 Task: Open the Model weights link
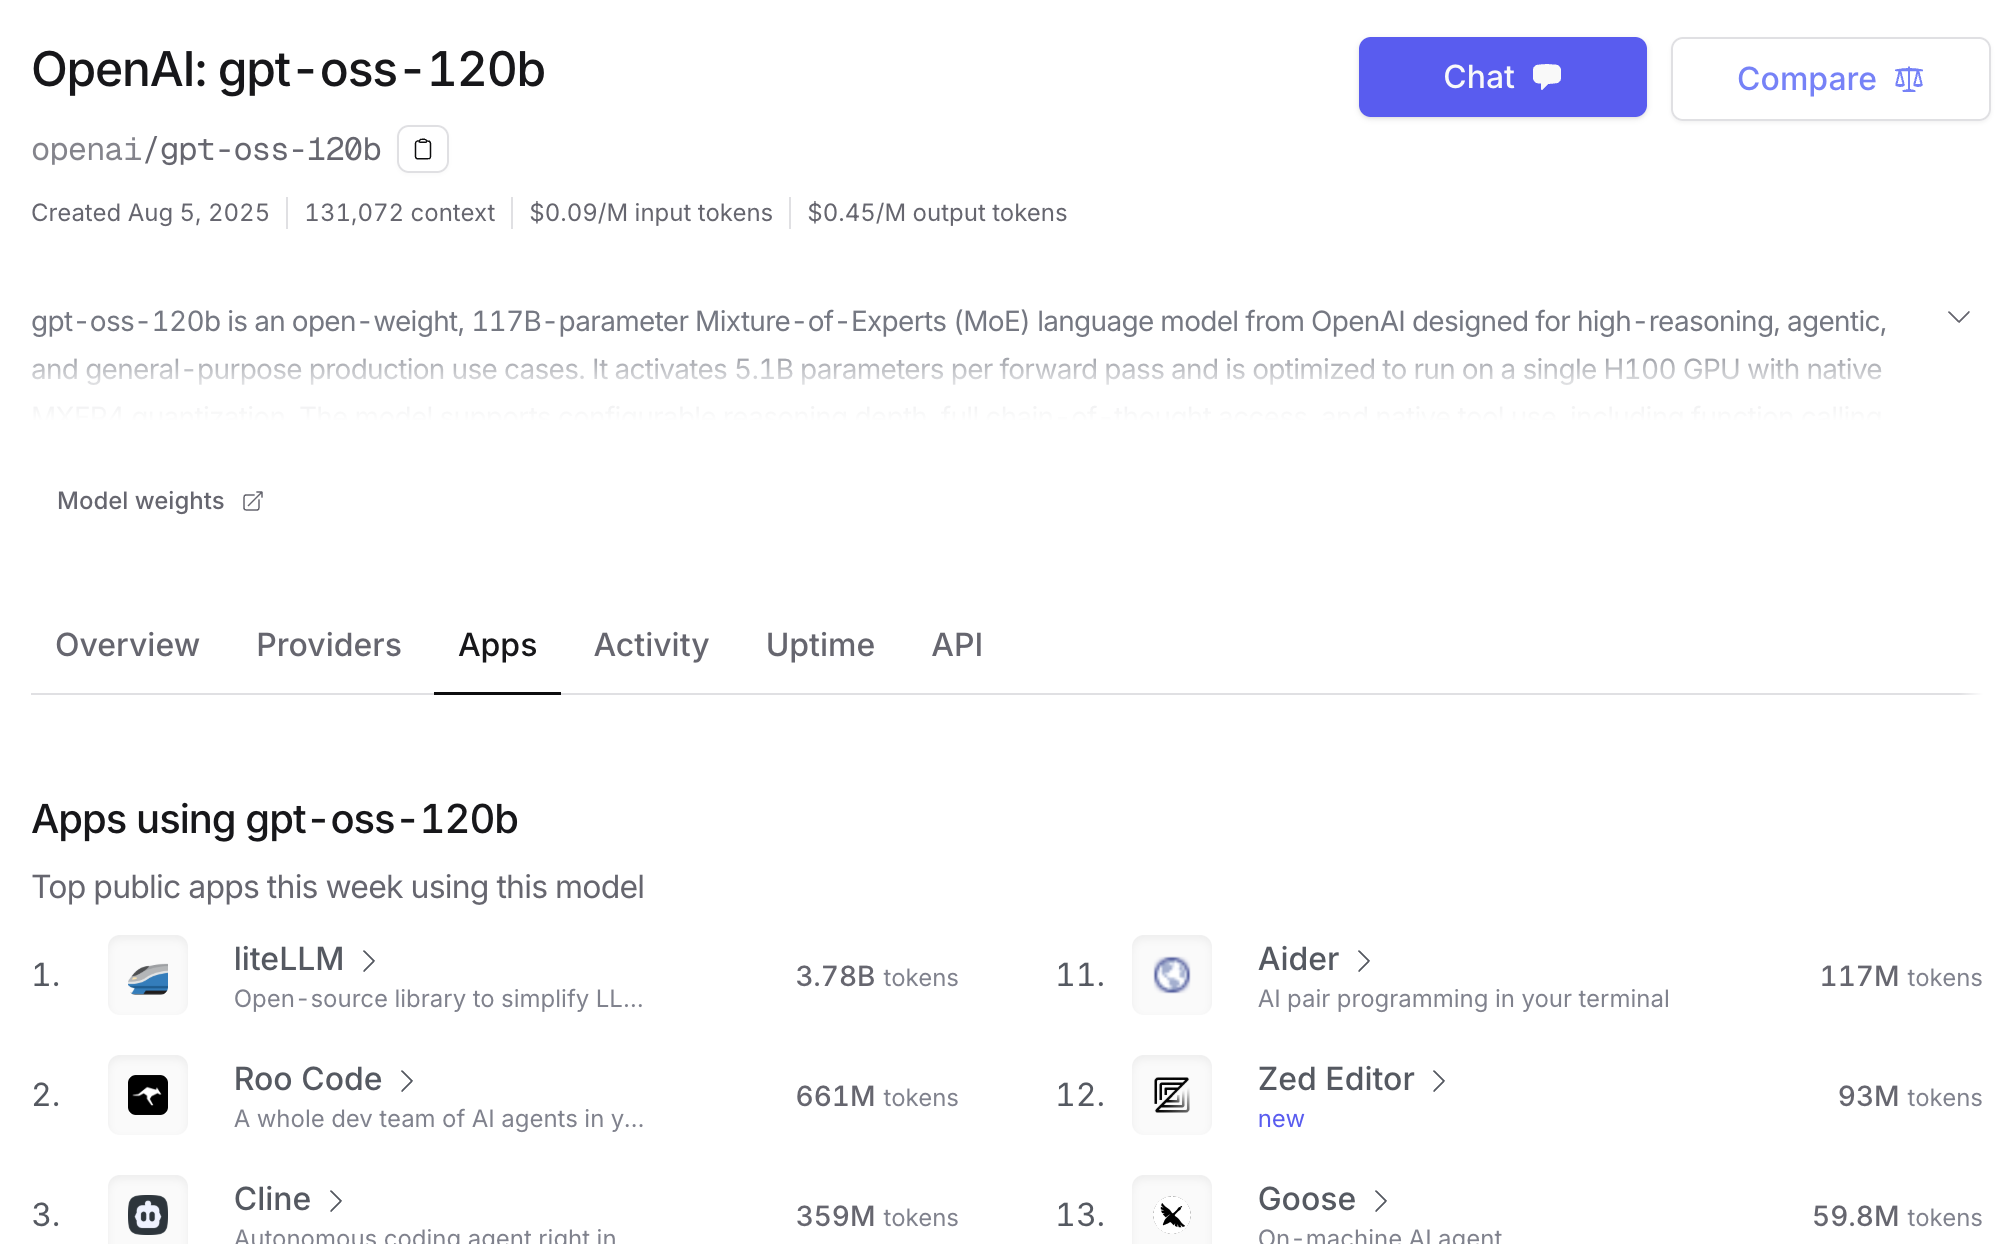[x=141, y=501]
